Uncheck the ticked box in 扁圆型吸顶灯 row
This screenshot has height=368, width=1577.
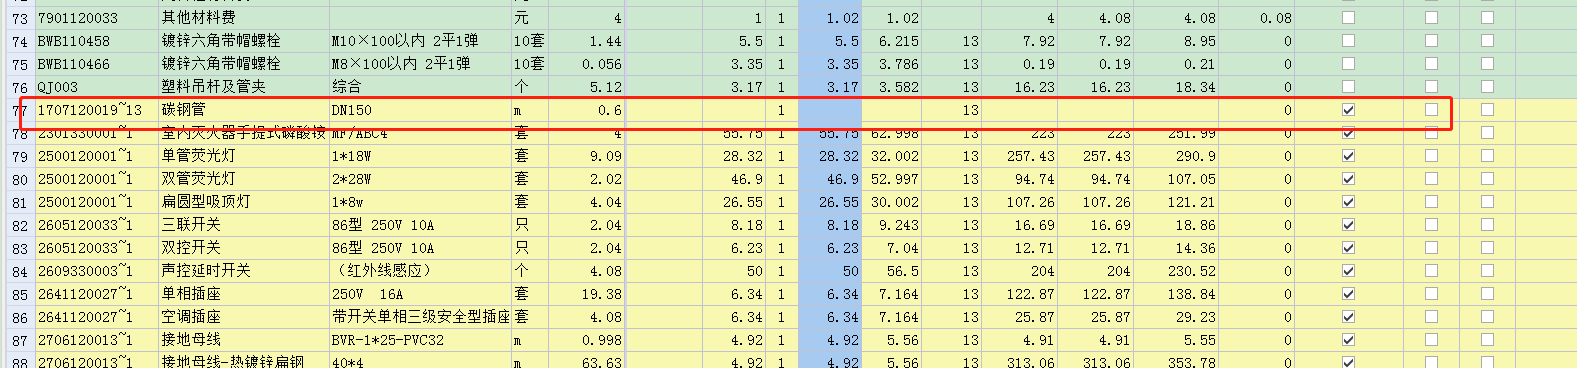point(1348,202)
